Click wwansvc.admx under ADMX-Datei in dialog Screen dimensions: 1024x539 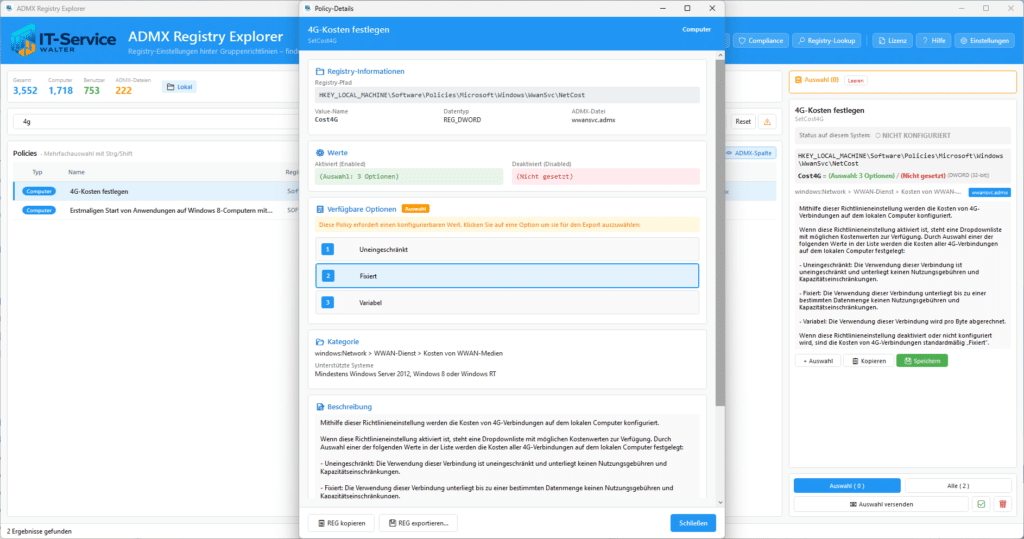pyautogui.click(x=593, y=120)
